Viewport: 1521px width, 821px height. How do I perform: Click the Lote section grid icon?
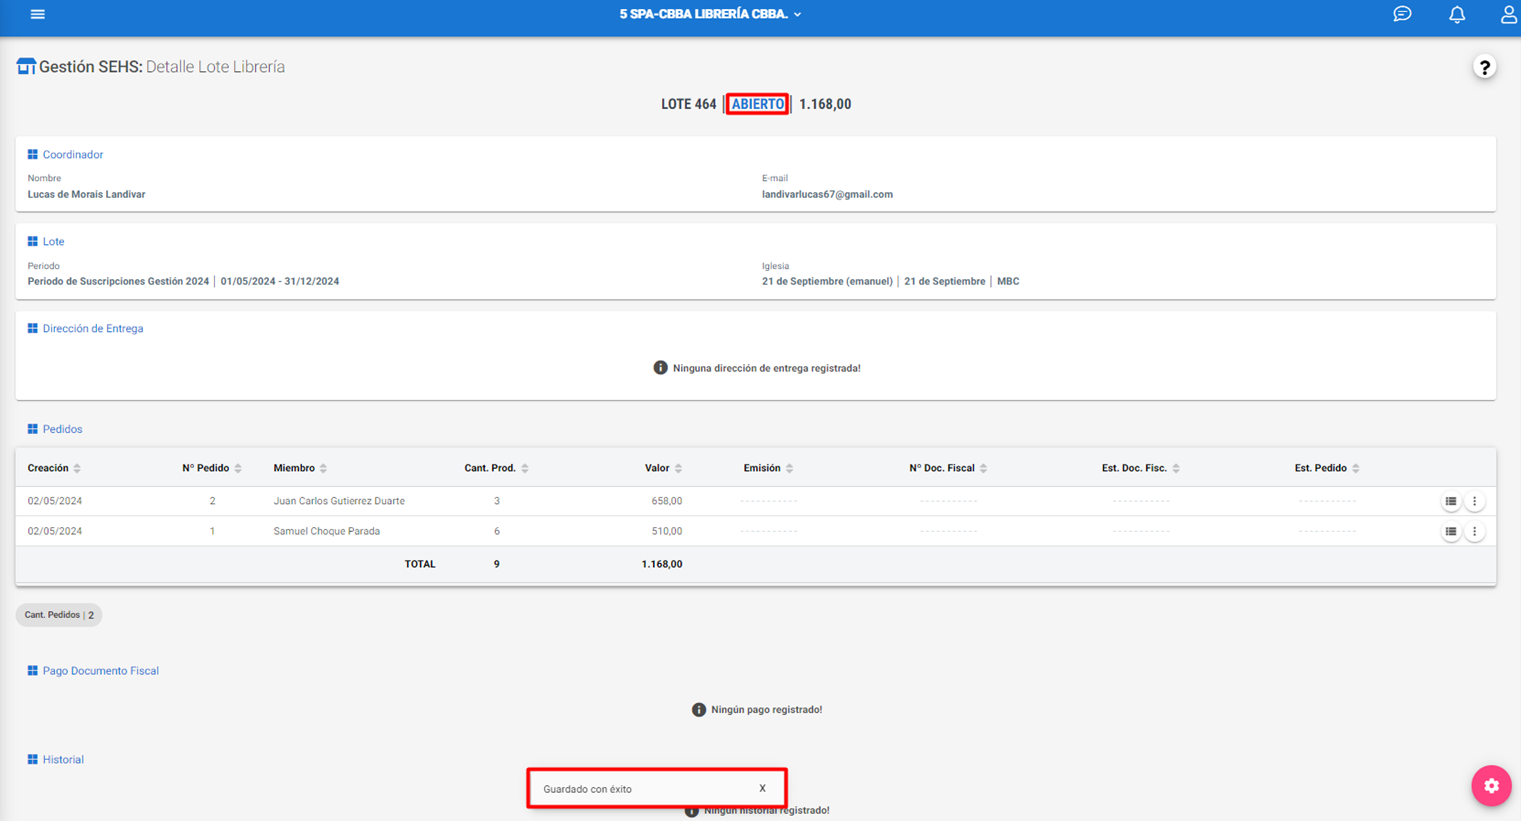coord(32,241)
